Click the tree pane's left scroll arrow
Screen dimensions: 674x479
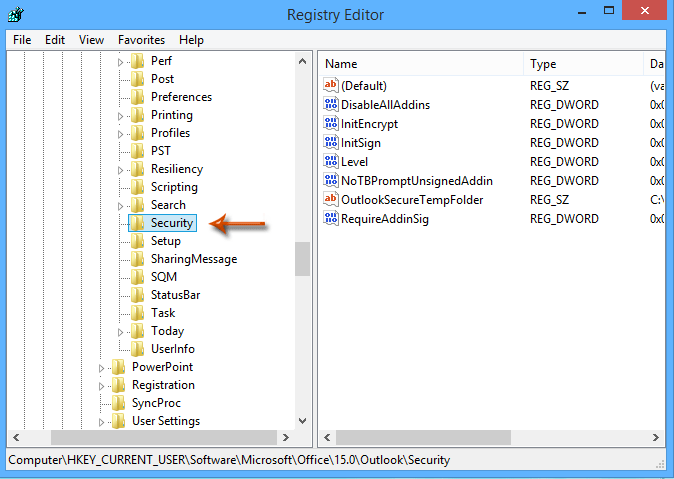click(x=16, y=437)
